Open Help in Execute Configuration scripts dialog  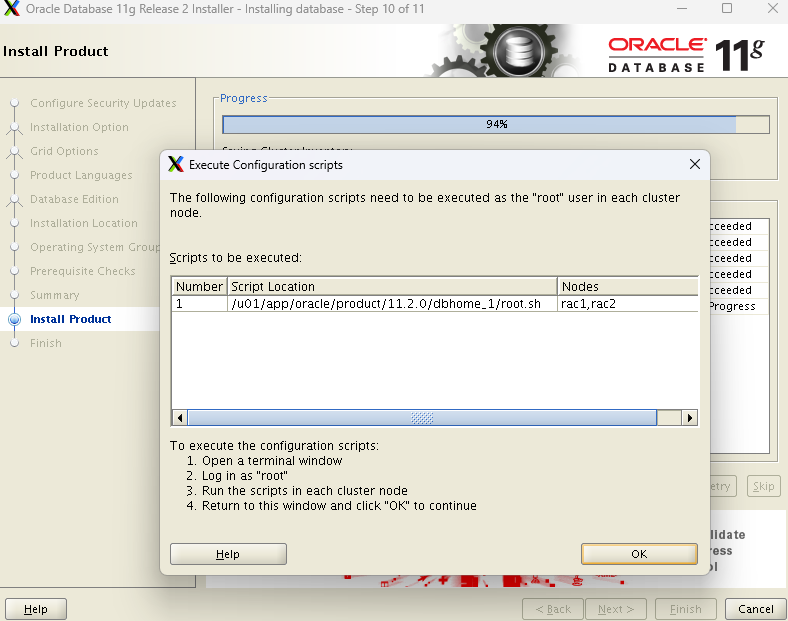[x=228, y=554]
